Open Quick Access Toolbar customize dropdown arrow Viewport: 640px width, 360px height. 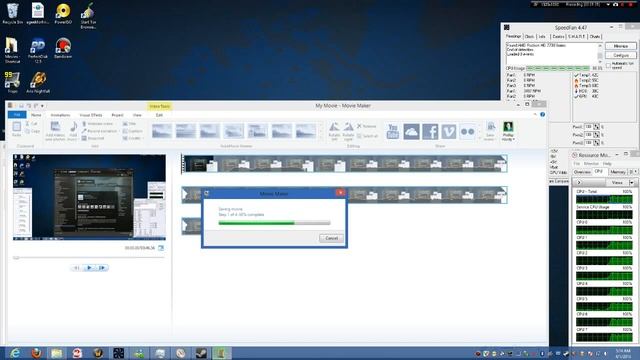click(x=42, y=106)
